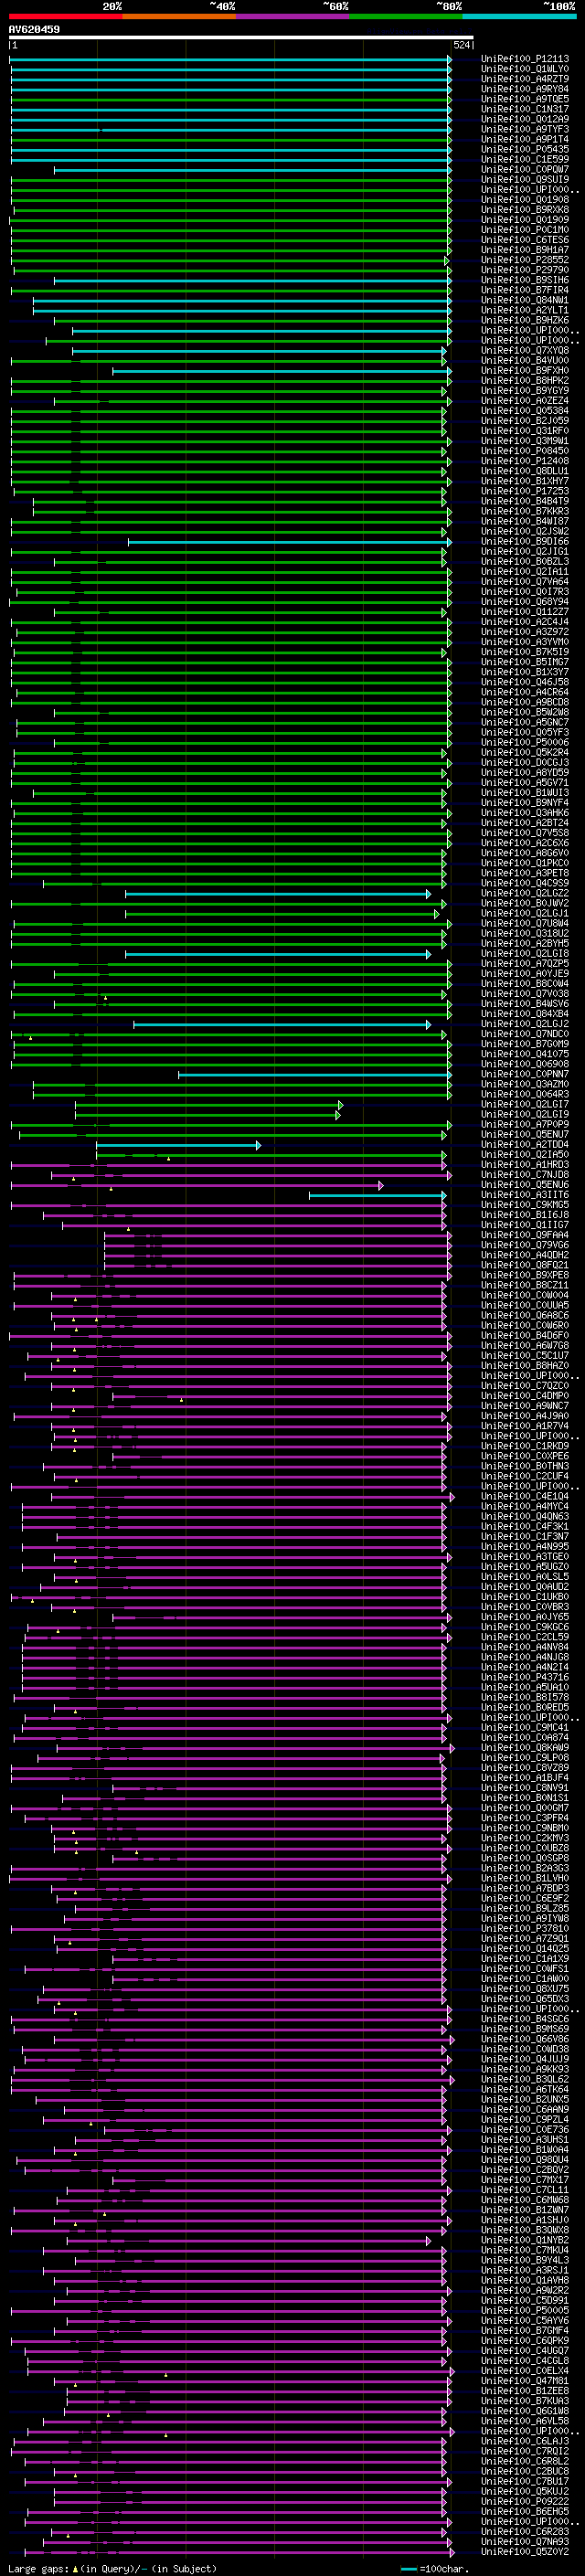
Task: Open hit UniRef100_C1N317
Action: [x=525, y=109]
